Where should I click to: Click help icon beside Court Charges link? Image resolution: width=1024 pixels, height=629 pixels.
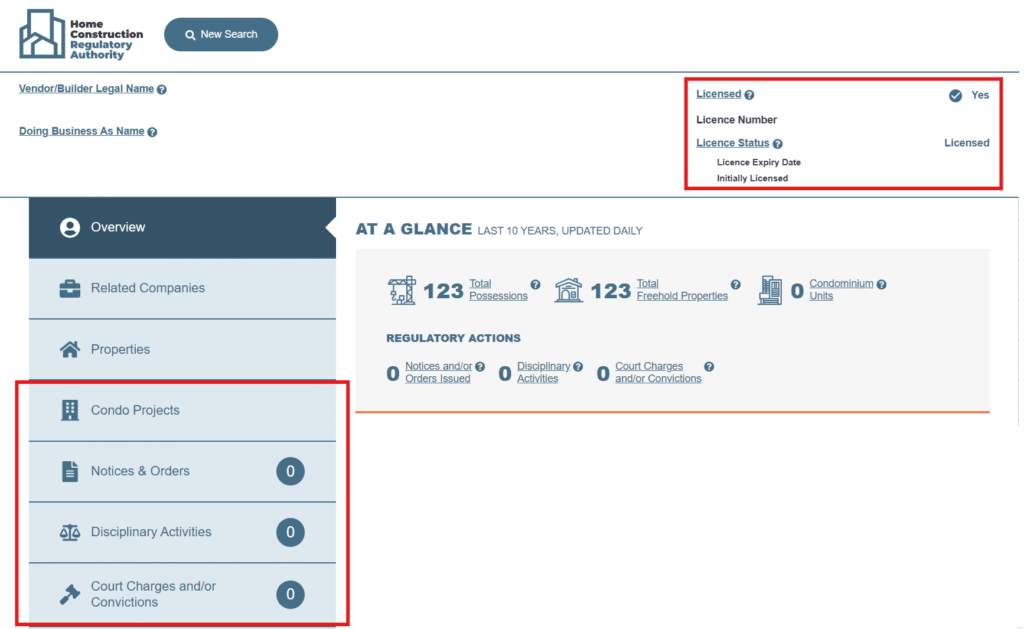coord(709,367)
